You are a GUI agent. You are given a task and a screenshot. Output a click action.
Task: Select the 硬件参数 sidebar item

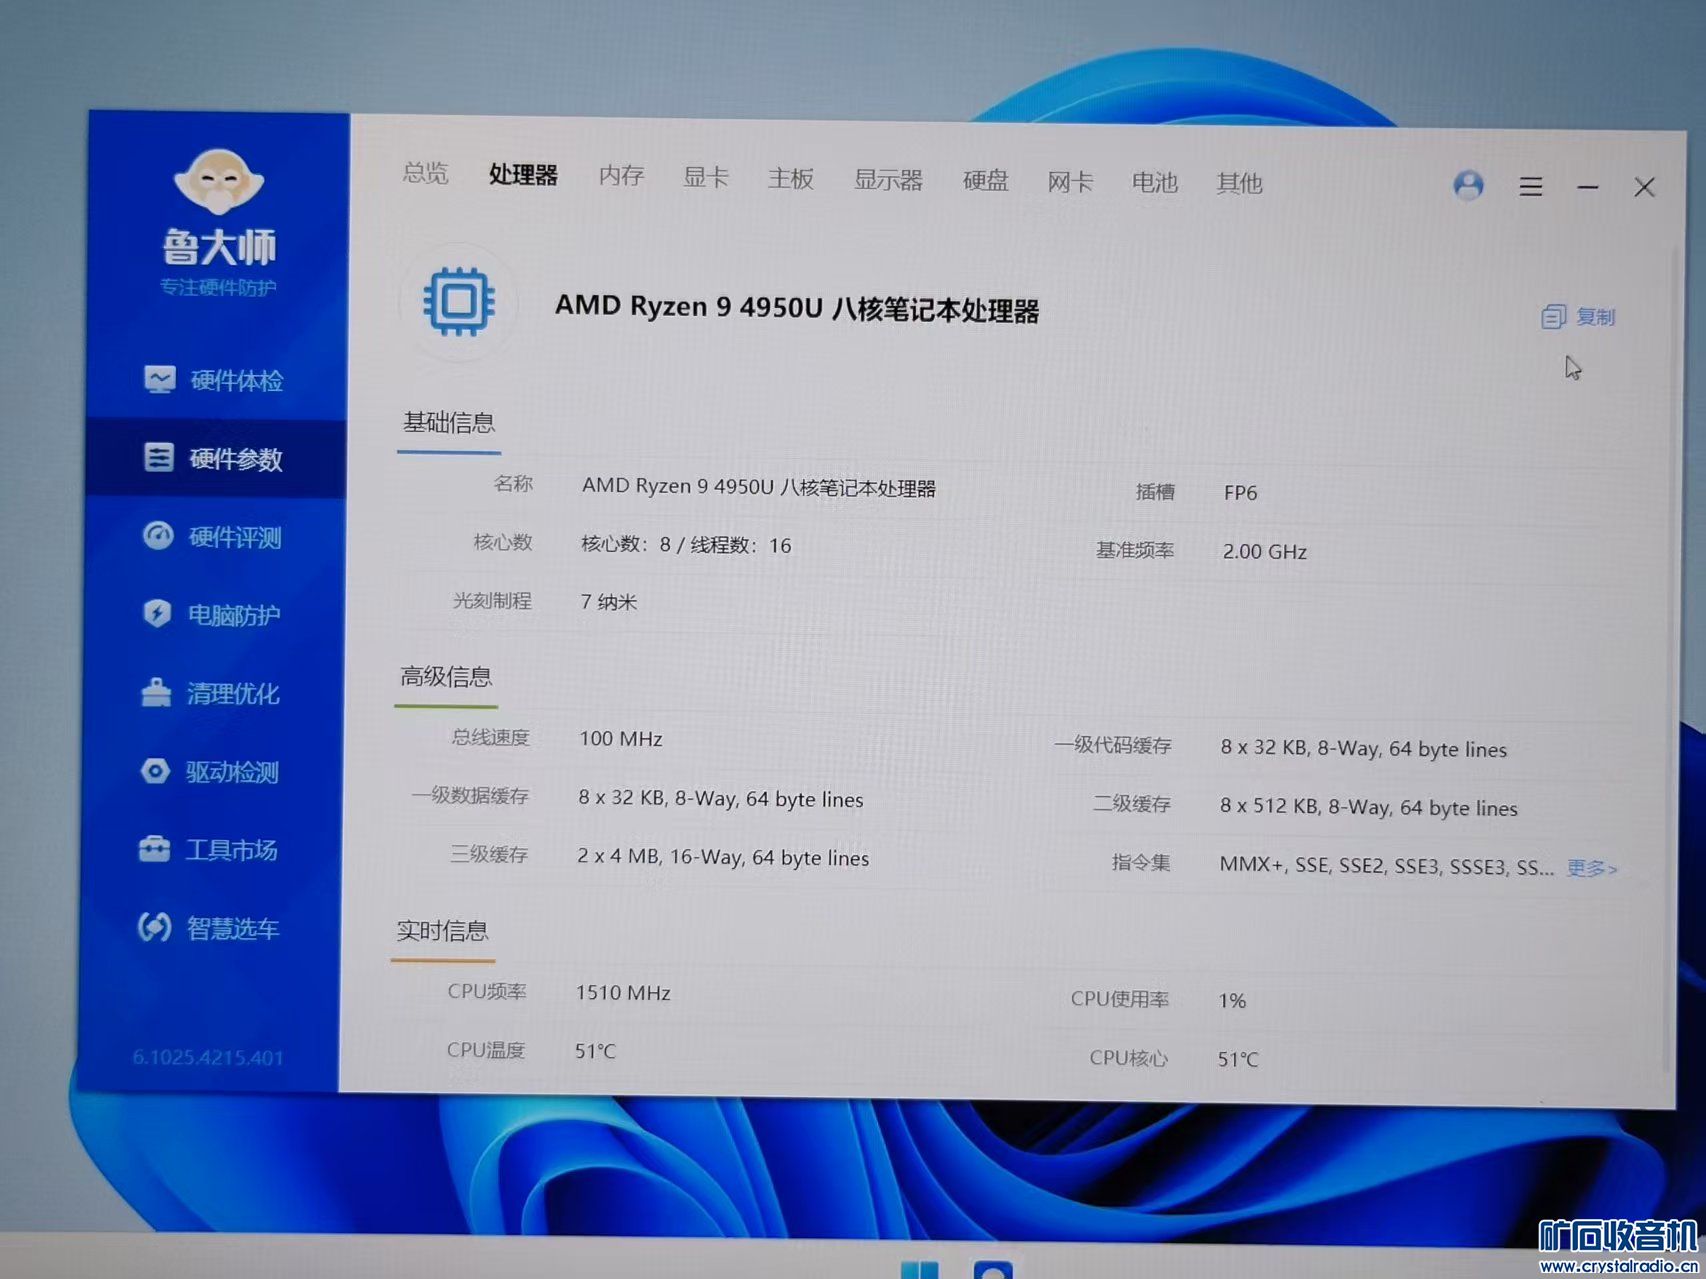click(x=214, y=459)
